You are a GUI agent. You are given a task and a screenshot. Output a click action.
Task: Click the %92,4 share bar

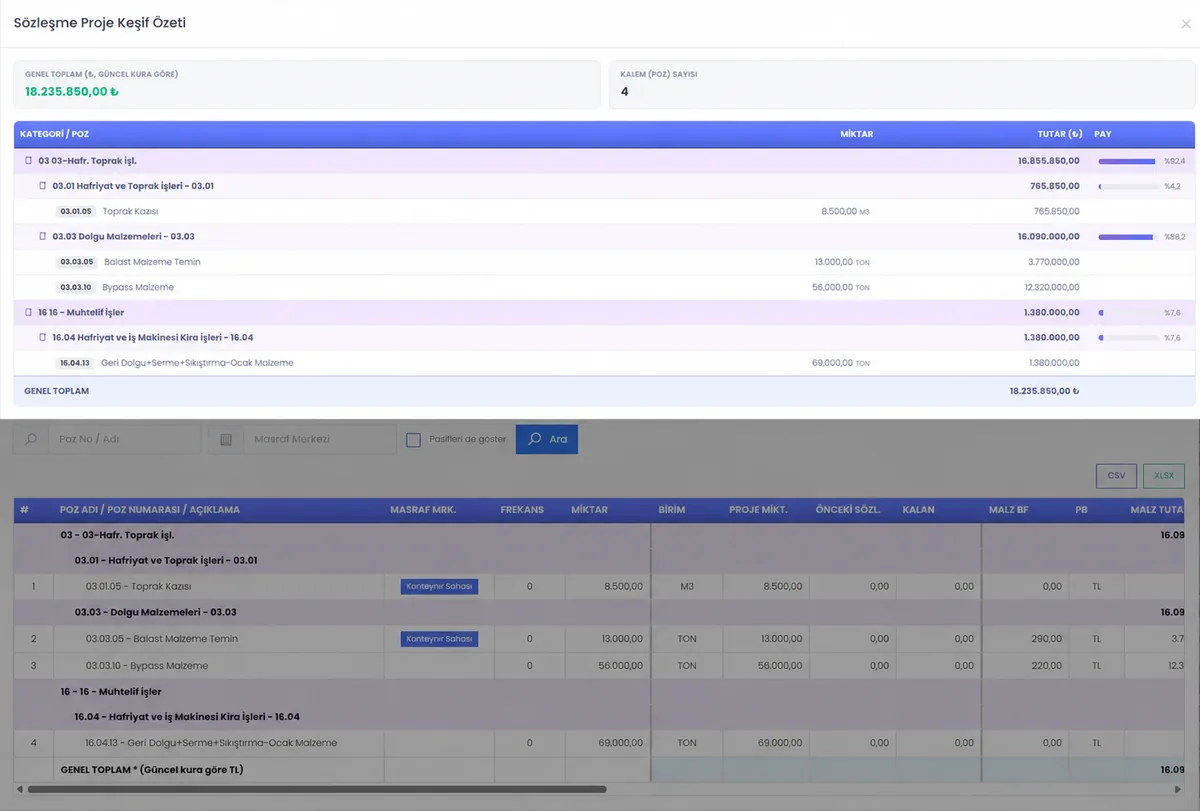click(x=1128, y=161)
